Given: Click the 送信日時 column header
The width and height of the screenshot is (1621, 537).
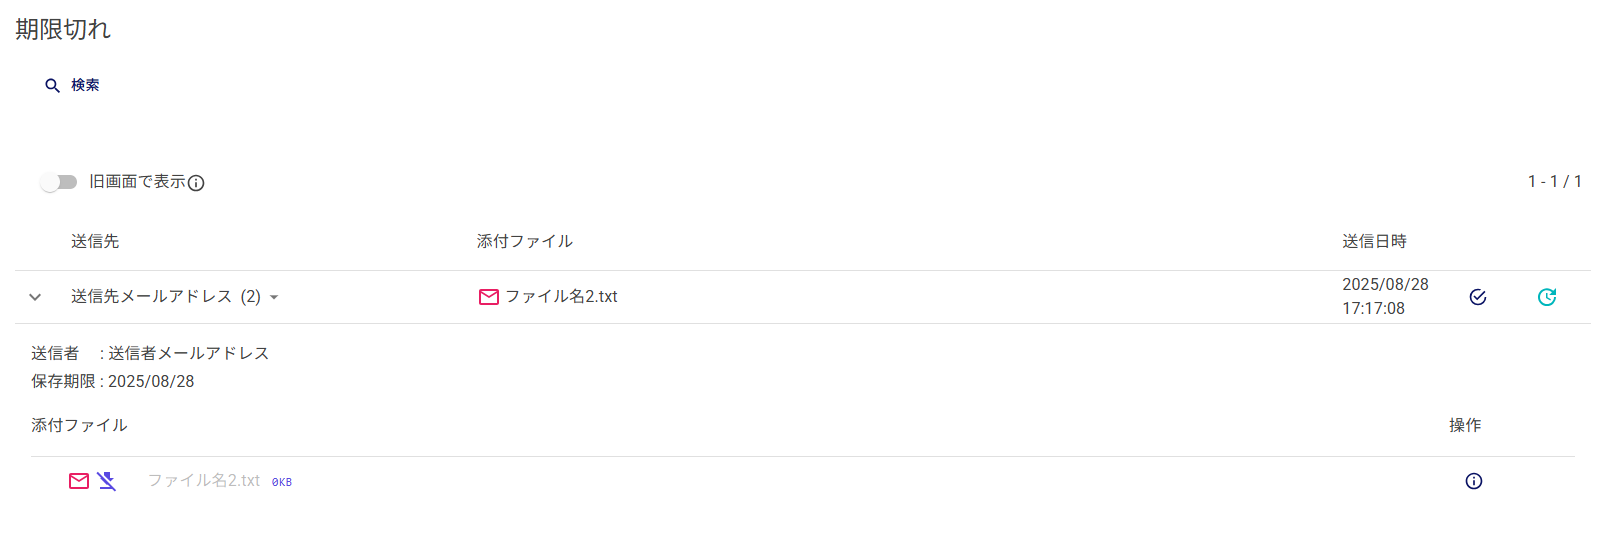Looking at the screenshot, I should point(1374,241).
